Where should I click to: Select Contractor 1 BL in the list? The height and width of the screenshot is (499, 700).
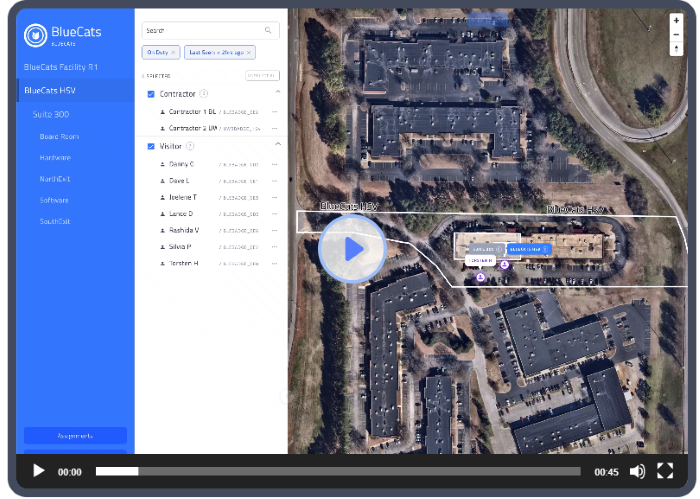pos(192,112)
